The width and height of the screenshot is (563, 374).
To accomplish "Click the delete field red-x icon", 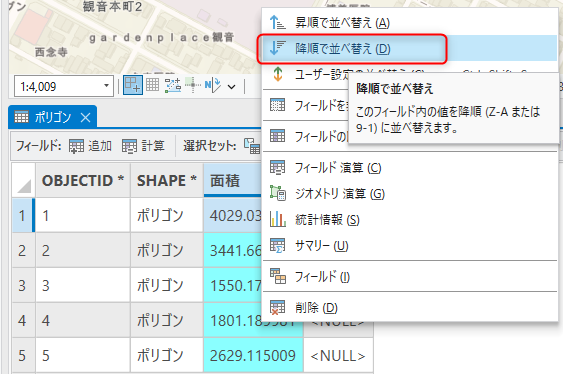I will click(x=277, y=308).
